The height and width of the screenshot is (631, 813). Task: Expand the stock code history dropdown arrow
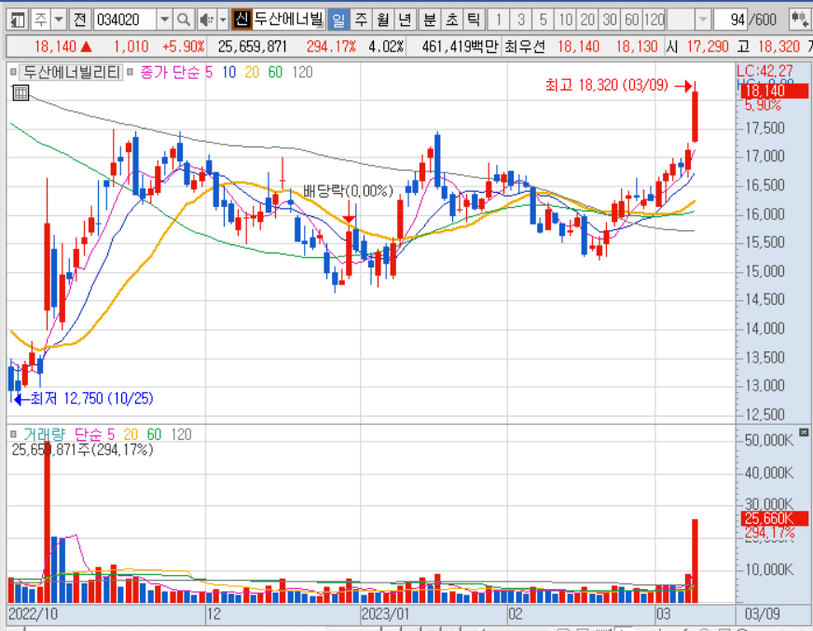click(164, 20)
